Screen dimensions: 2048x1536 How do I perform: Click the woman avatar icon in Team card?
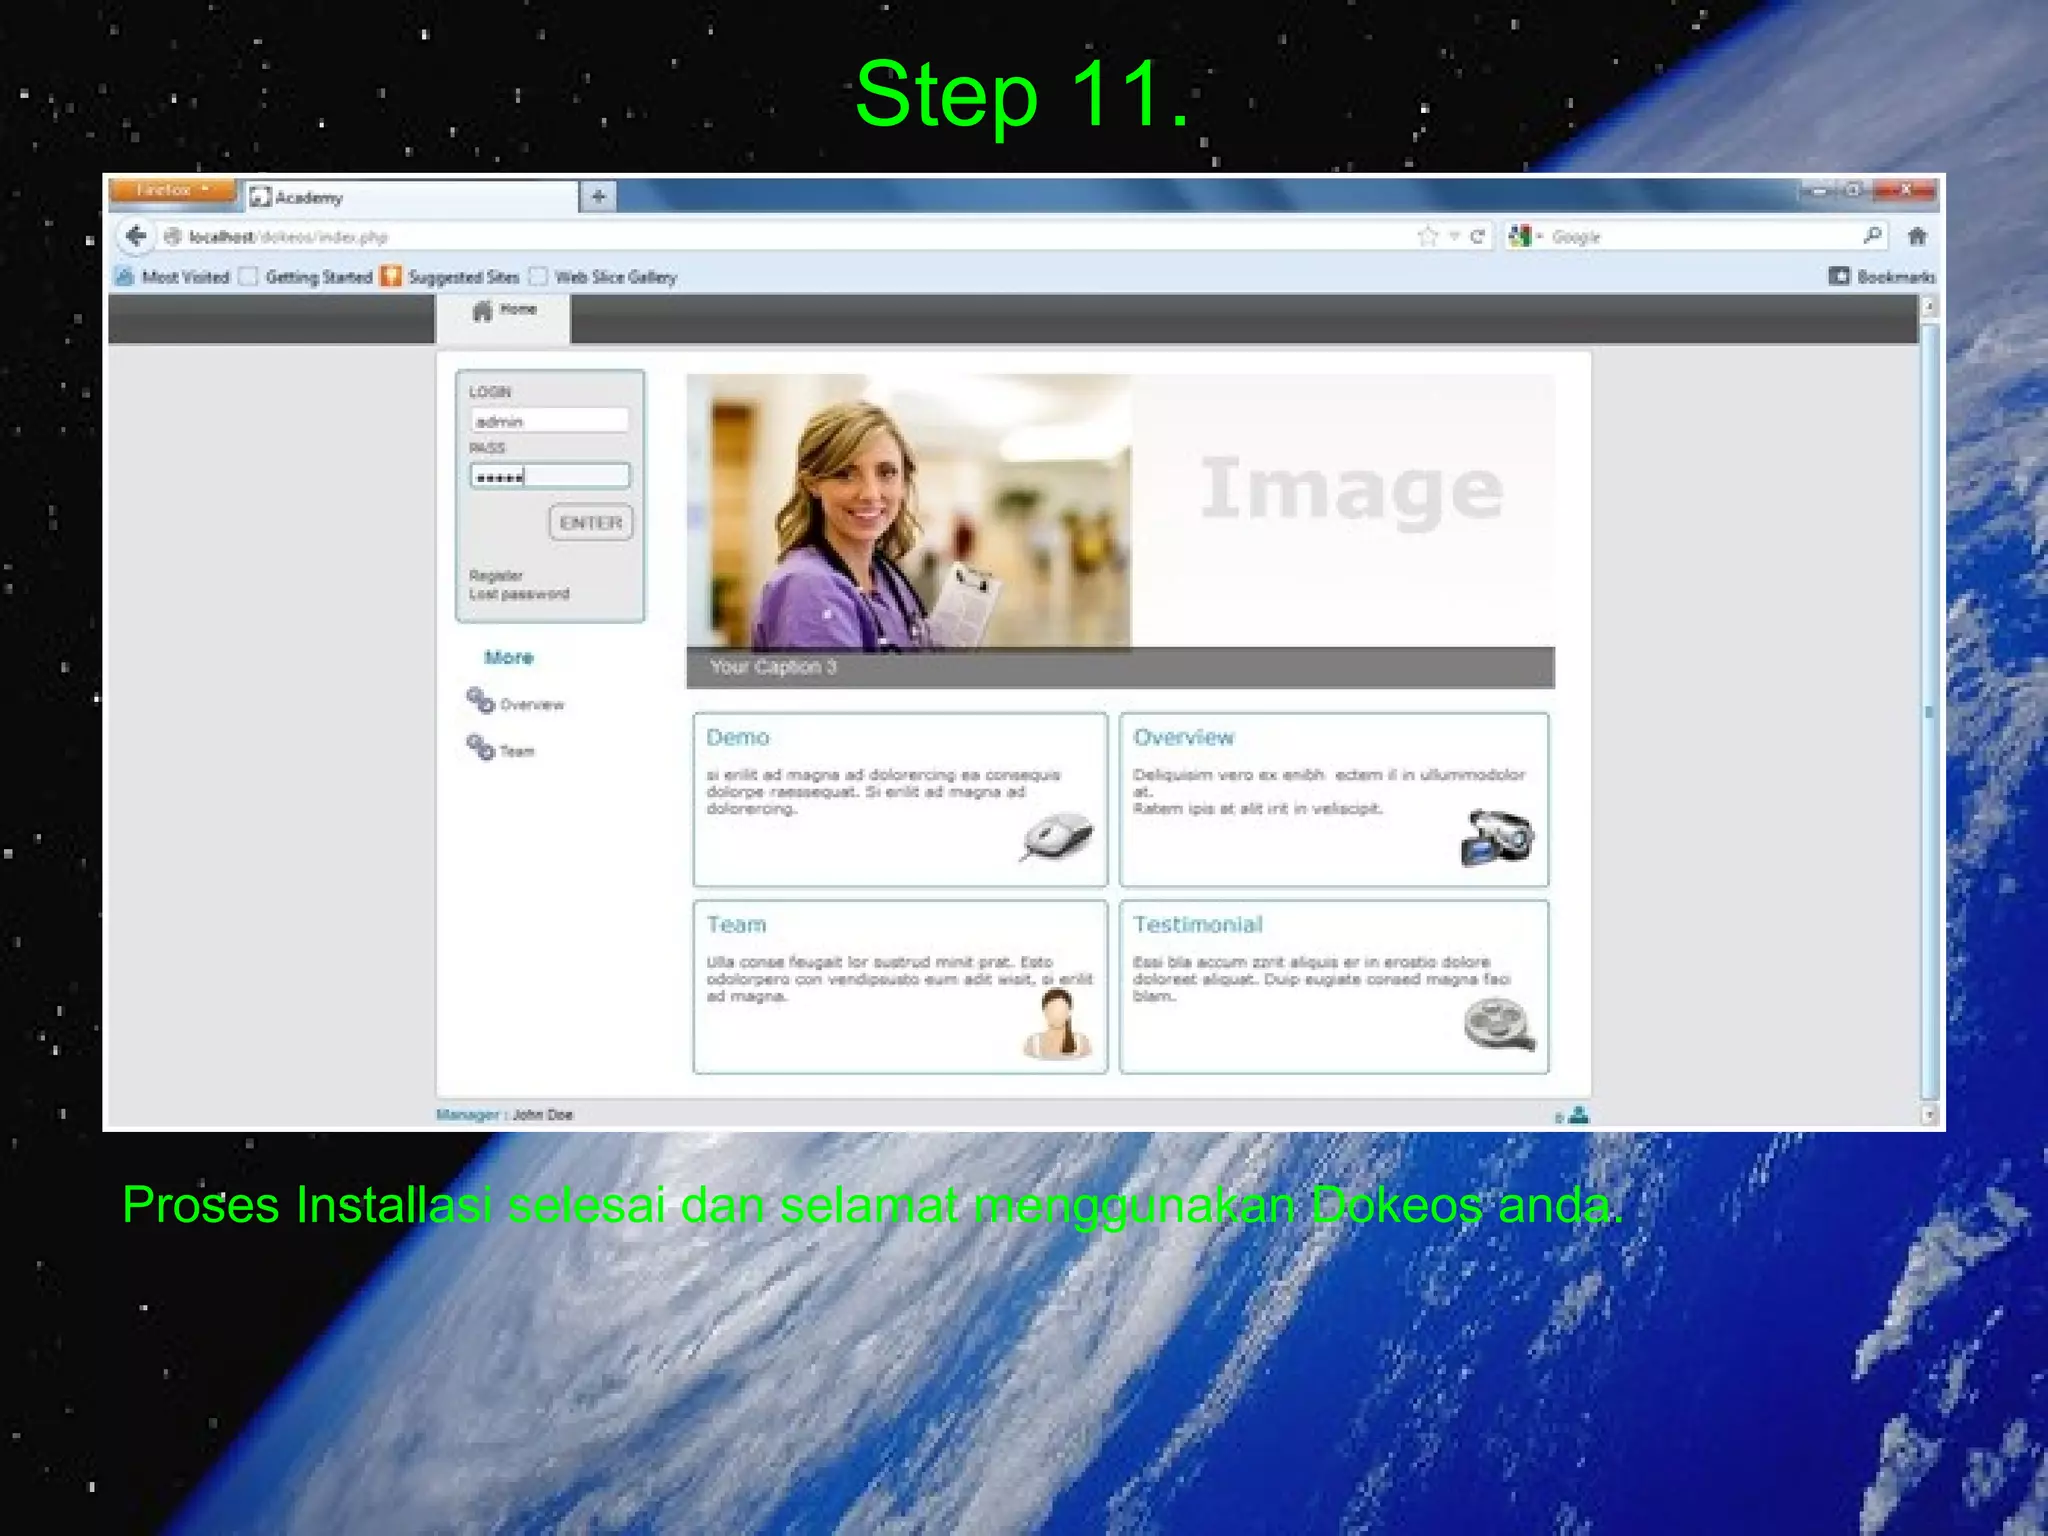pos(1057,1023)
